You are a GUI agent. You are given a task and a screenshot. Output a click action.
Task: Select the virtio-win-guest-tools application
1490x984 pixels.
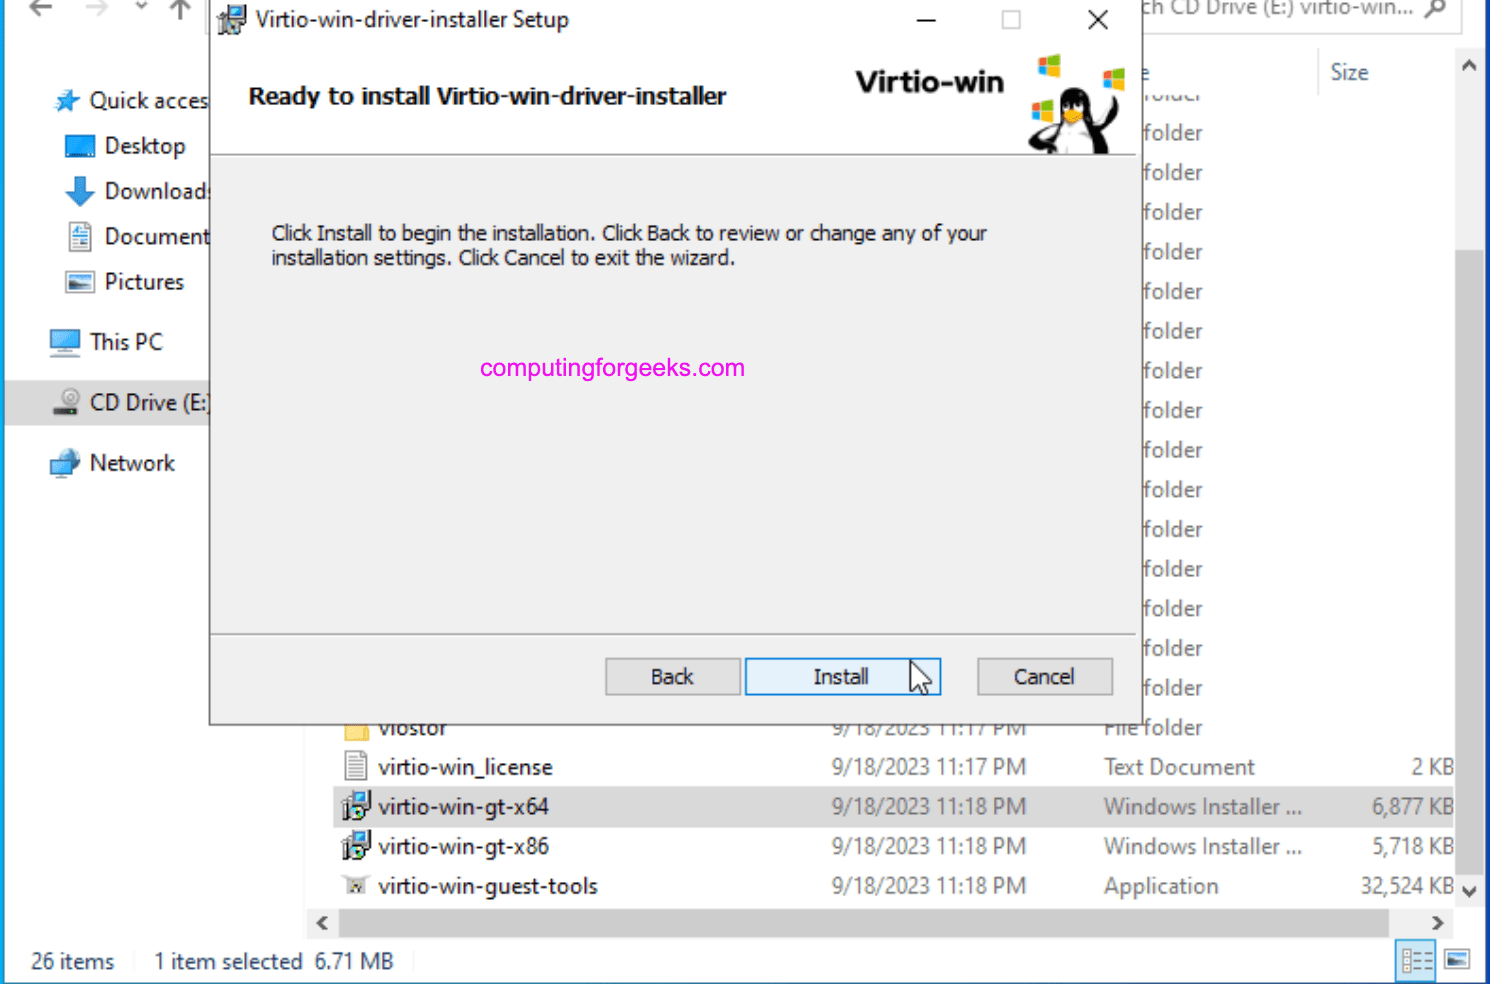point(488,885)
